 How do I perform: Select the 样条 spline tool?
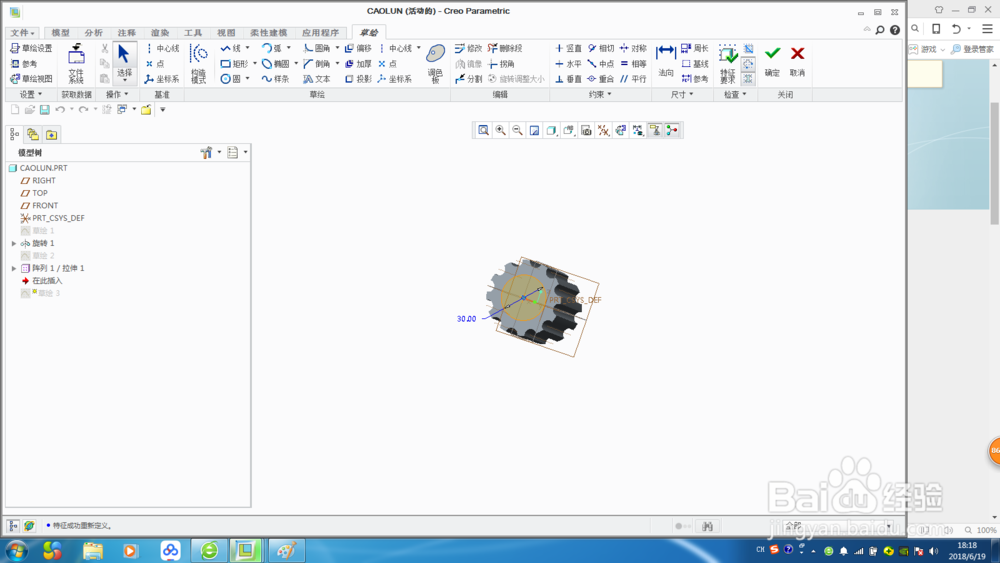point(276,79)
